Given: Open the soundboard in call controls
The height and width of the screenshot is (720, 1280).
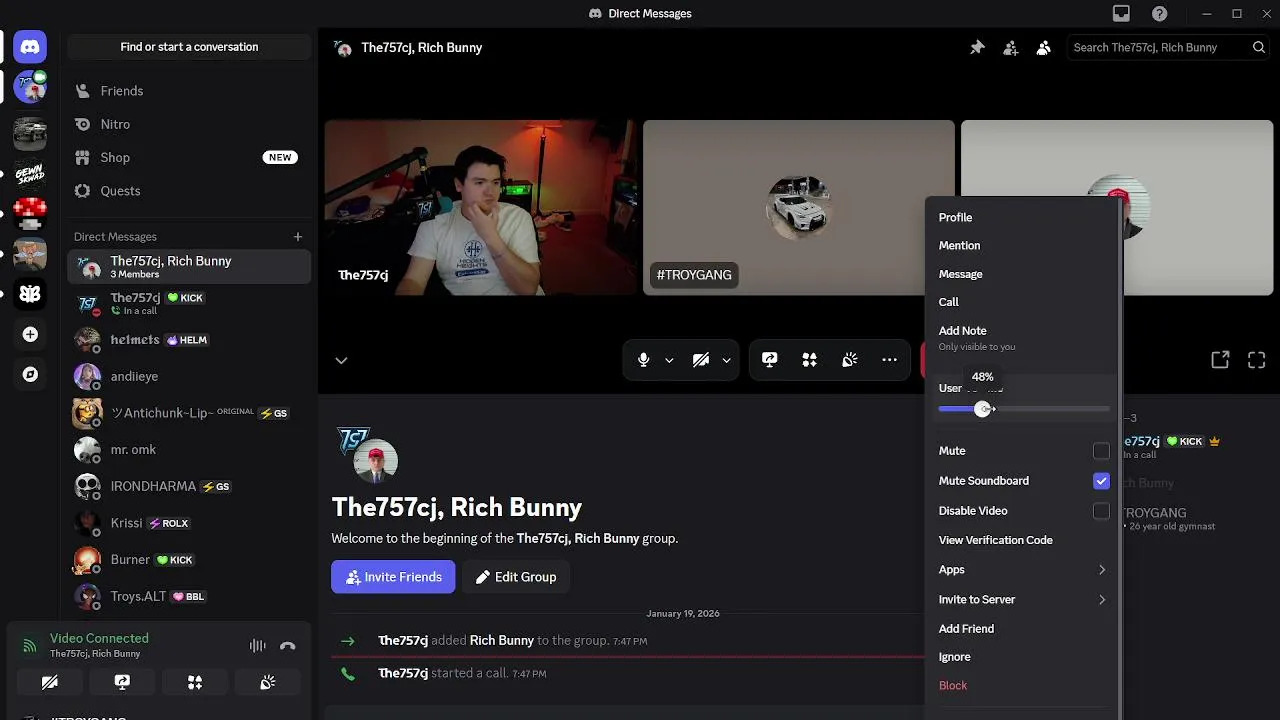Looking at the screenshot, I should (x=849, y=360).
